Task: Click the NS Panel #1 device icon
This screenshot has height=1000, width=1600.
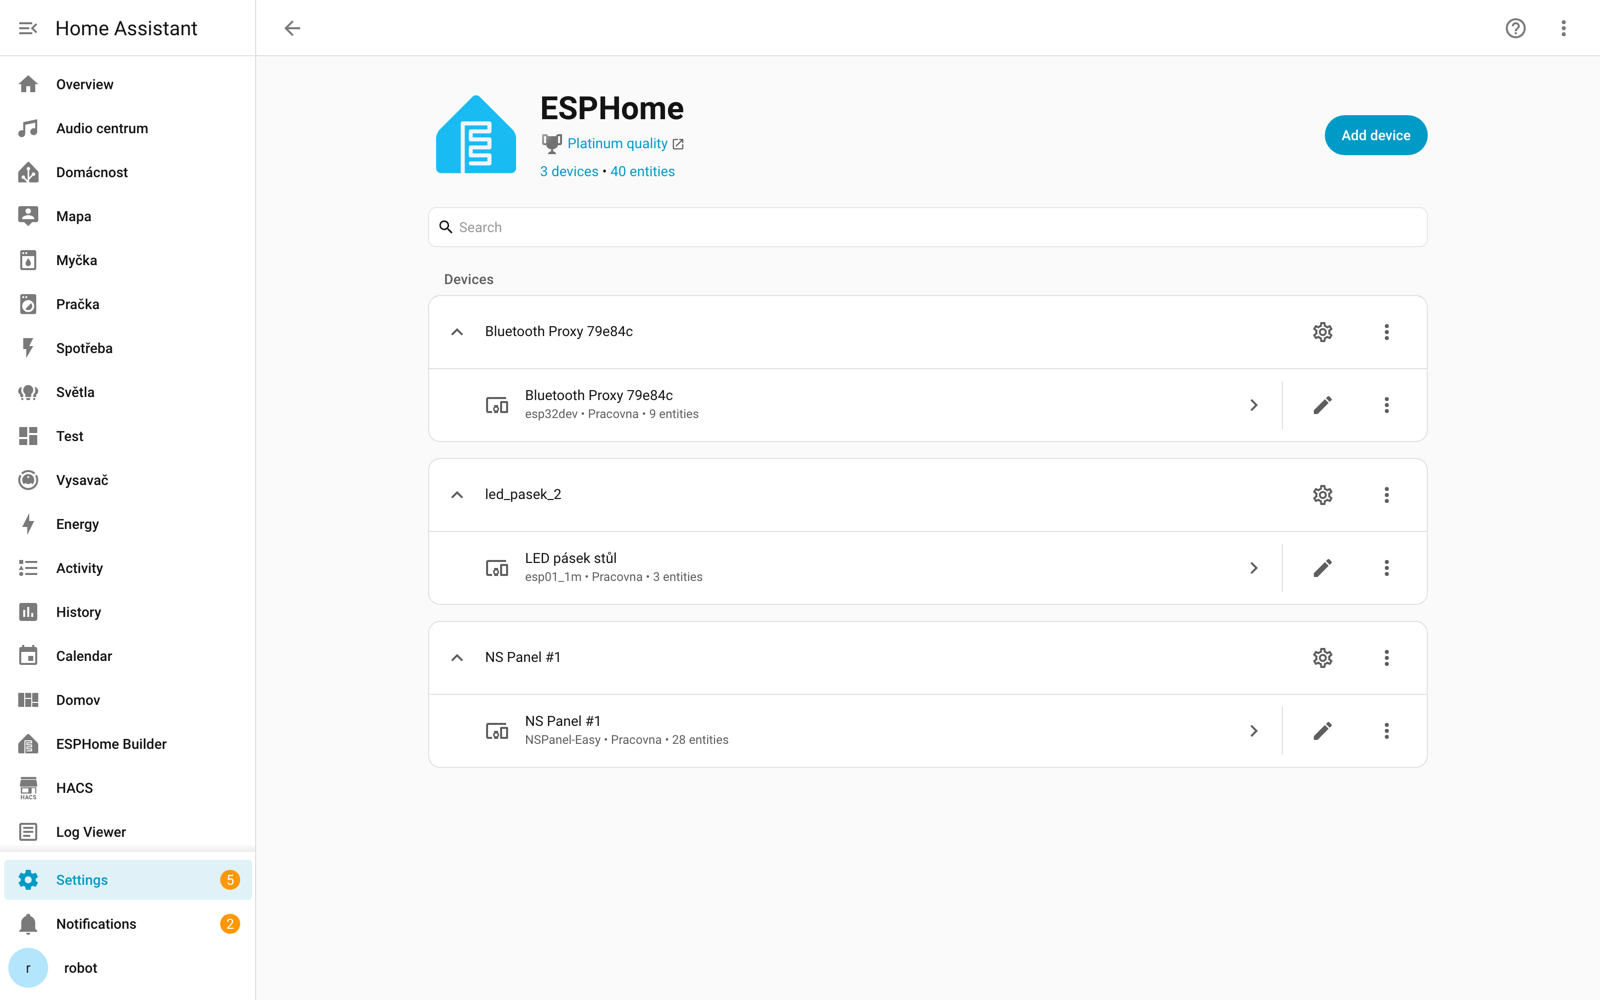Action: click(x=497, y=731)
